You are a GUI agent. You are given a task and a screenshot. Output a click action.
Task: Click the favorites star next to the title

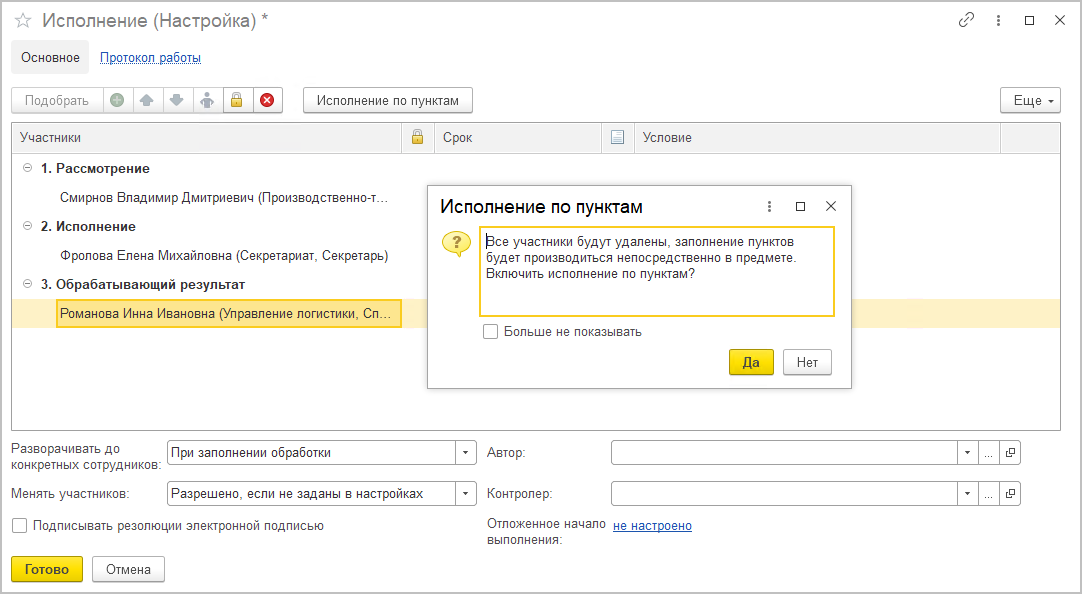(x=23, y=21)
